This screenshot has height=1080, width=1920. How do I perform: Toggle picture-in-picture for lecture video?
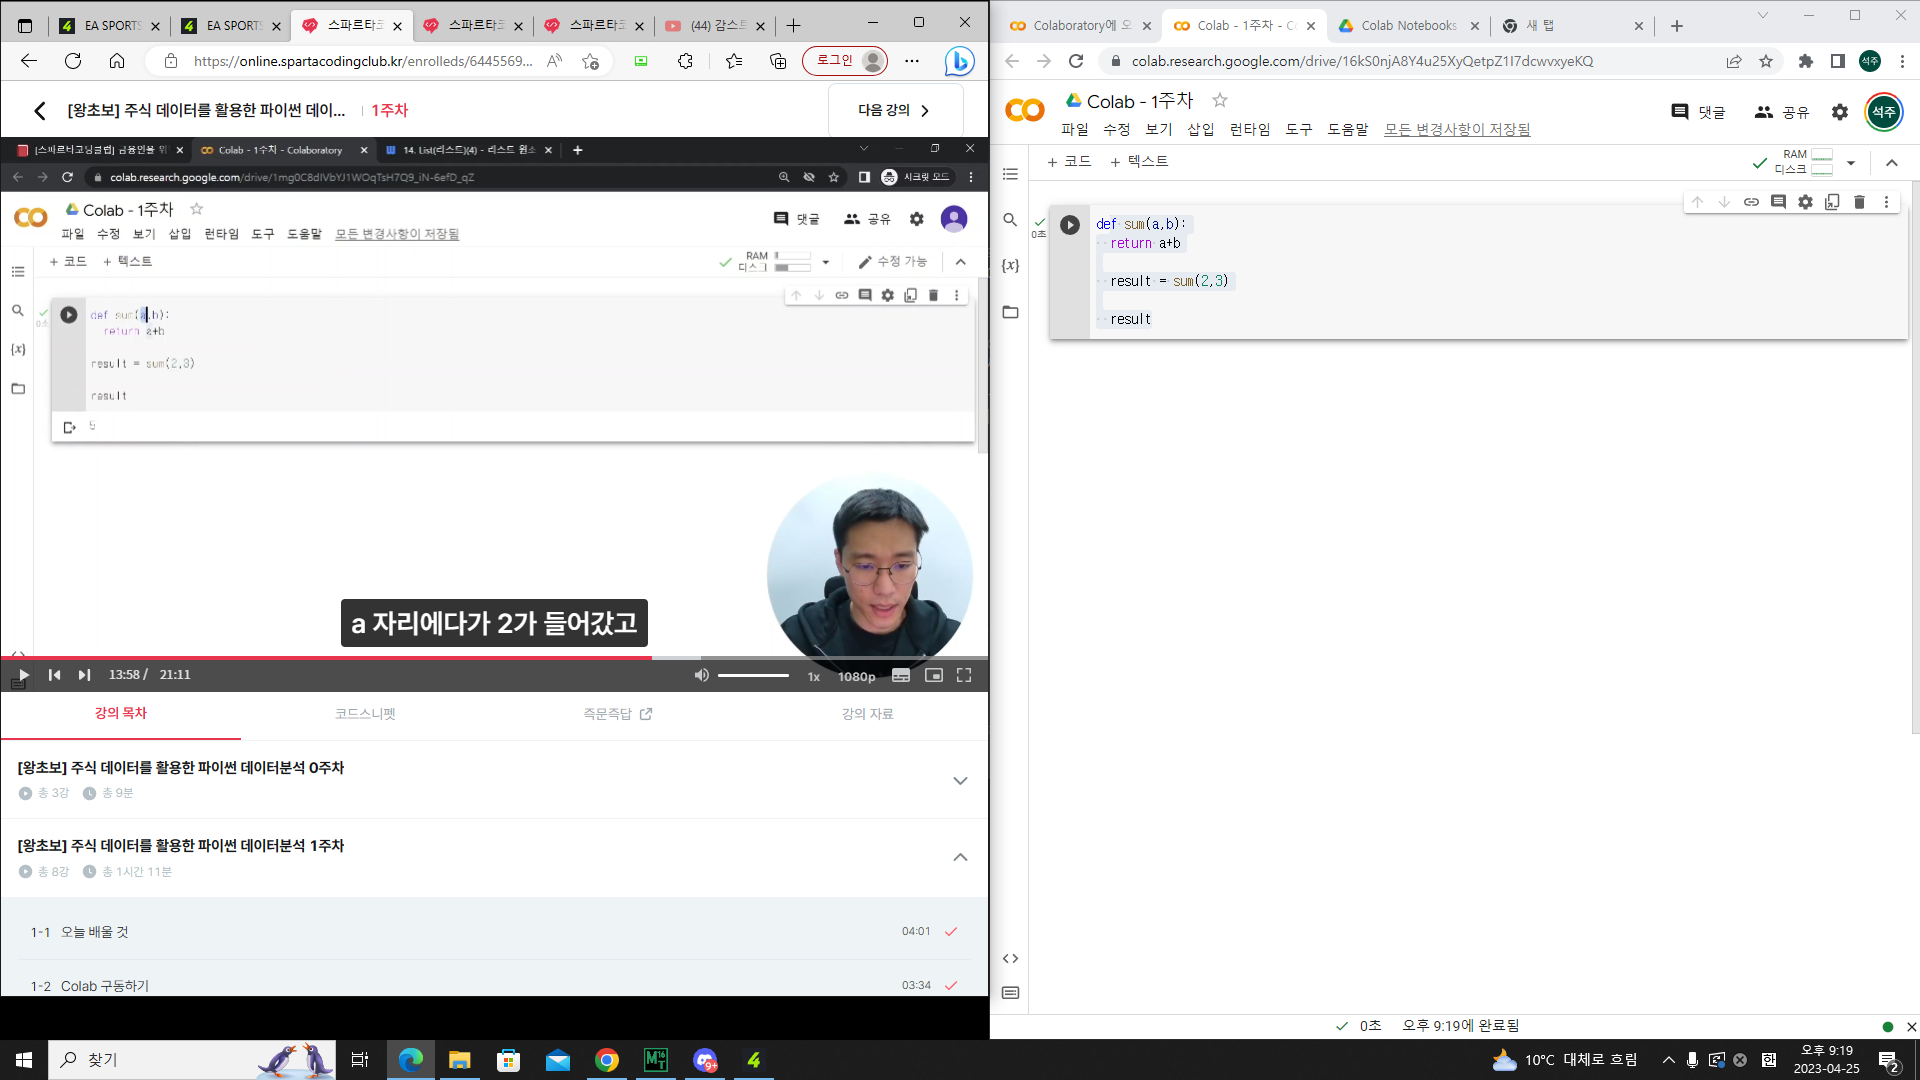(x=934, y=675)
